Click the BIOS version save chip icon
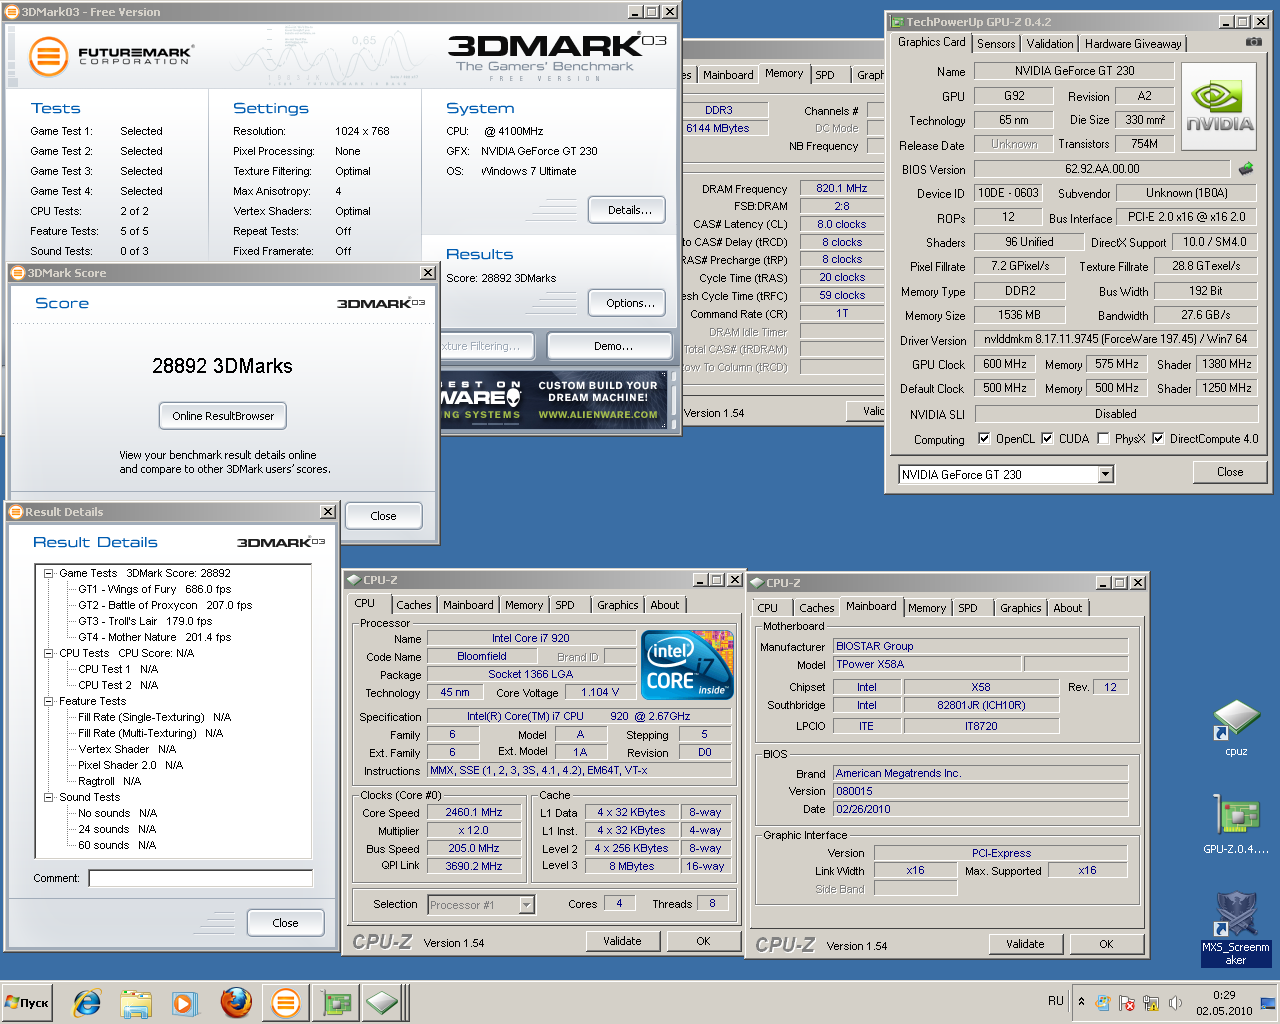1280x1024 pixels. pos(1246,168)
